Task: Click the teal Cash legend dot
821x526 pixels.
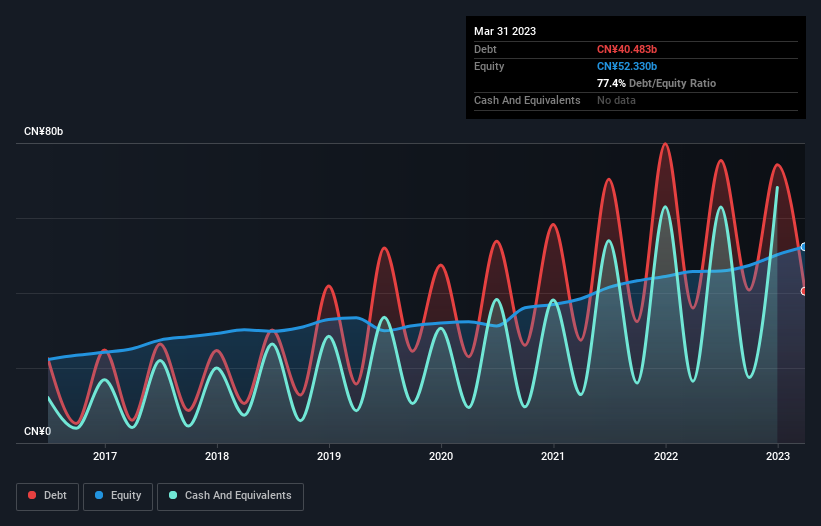Action: [x=173, y=495]
